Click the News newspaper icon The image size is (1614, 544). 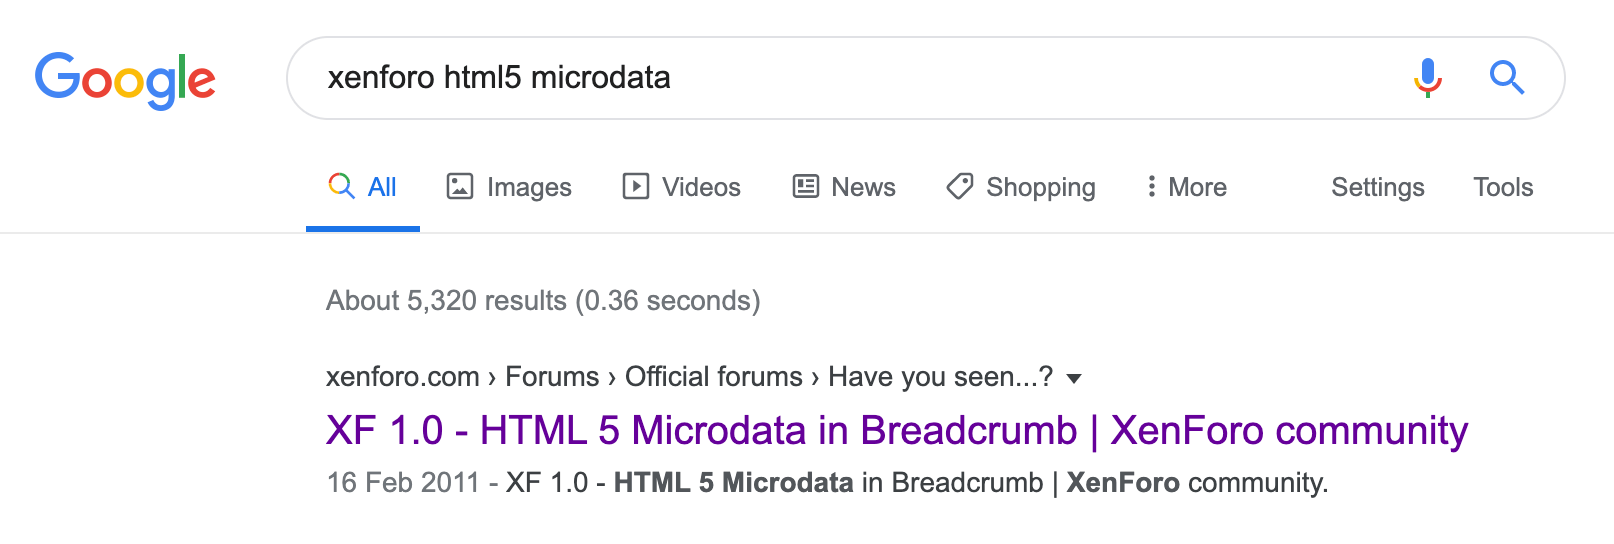point(806,186)
